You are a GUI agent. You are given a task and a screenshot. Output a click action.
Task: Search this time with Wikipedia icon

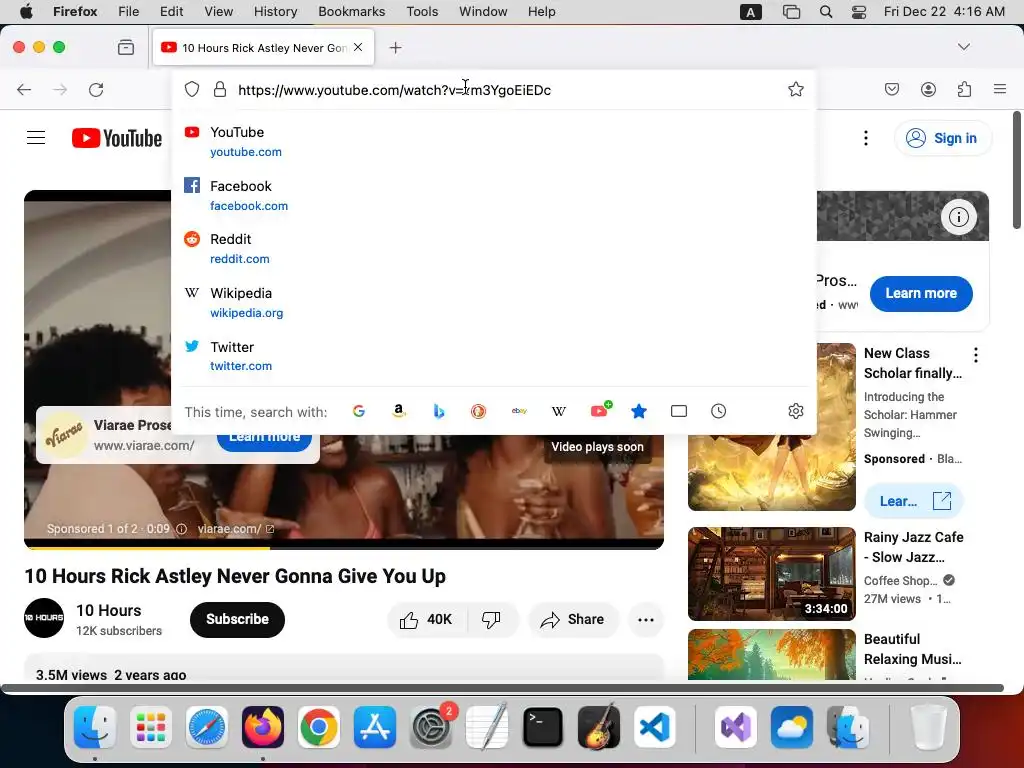pyautogui.click(x=559, y=411)
